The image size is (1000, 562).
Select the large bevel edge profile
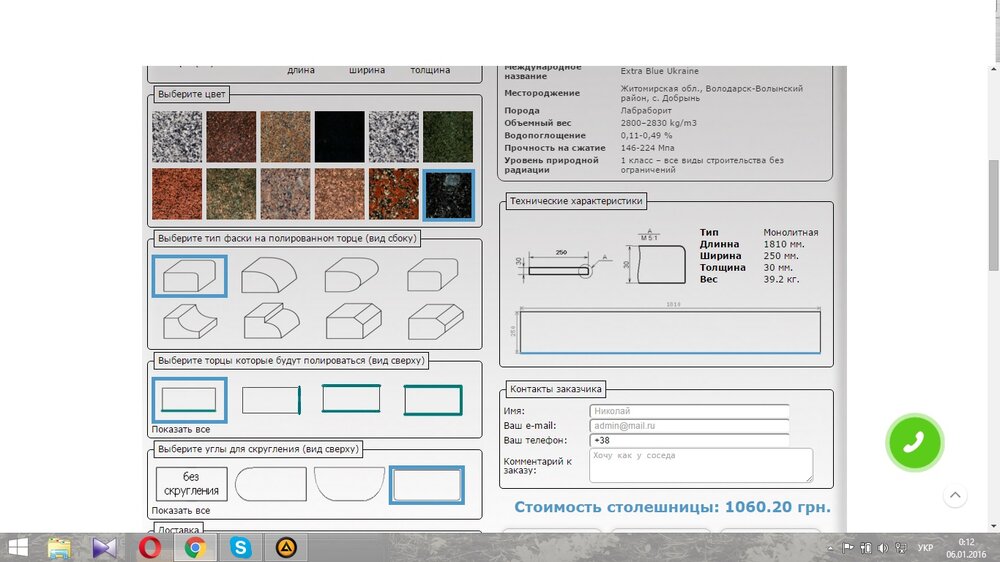[x=352, y=322]
